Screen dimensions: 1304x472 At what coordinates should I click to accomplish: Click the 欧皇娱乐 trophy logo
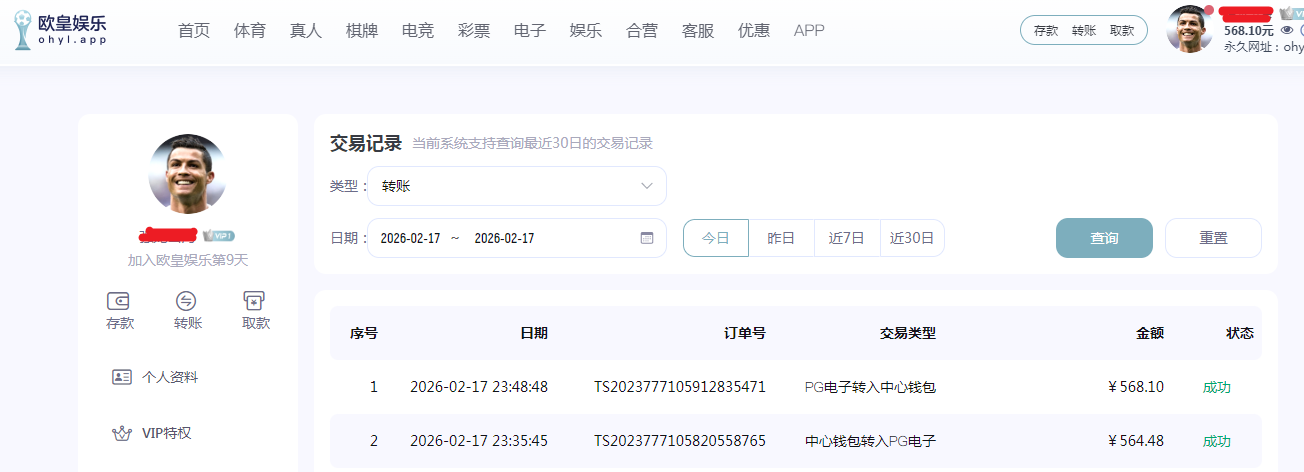[23, 32]
